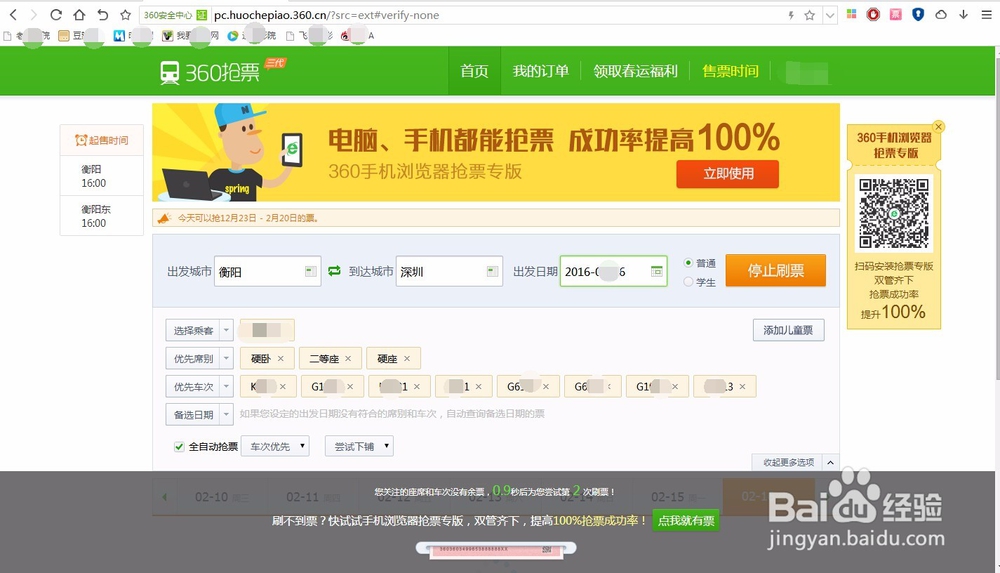
Task: Open the 尝试下铺 dropdown
Action: pos(359,446)
